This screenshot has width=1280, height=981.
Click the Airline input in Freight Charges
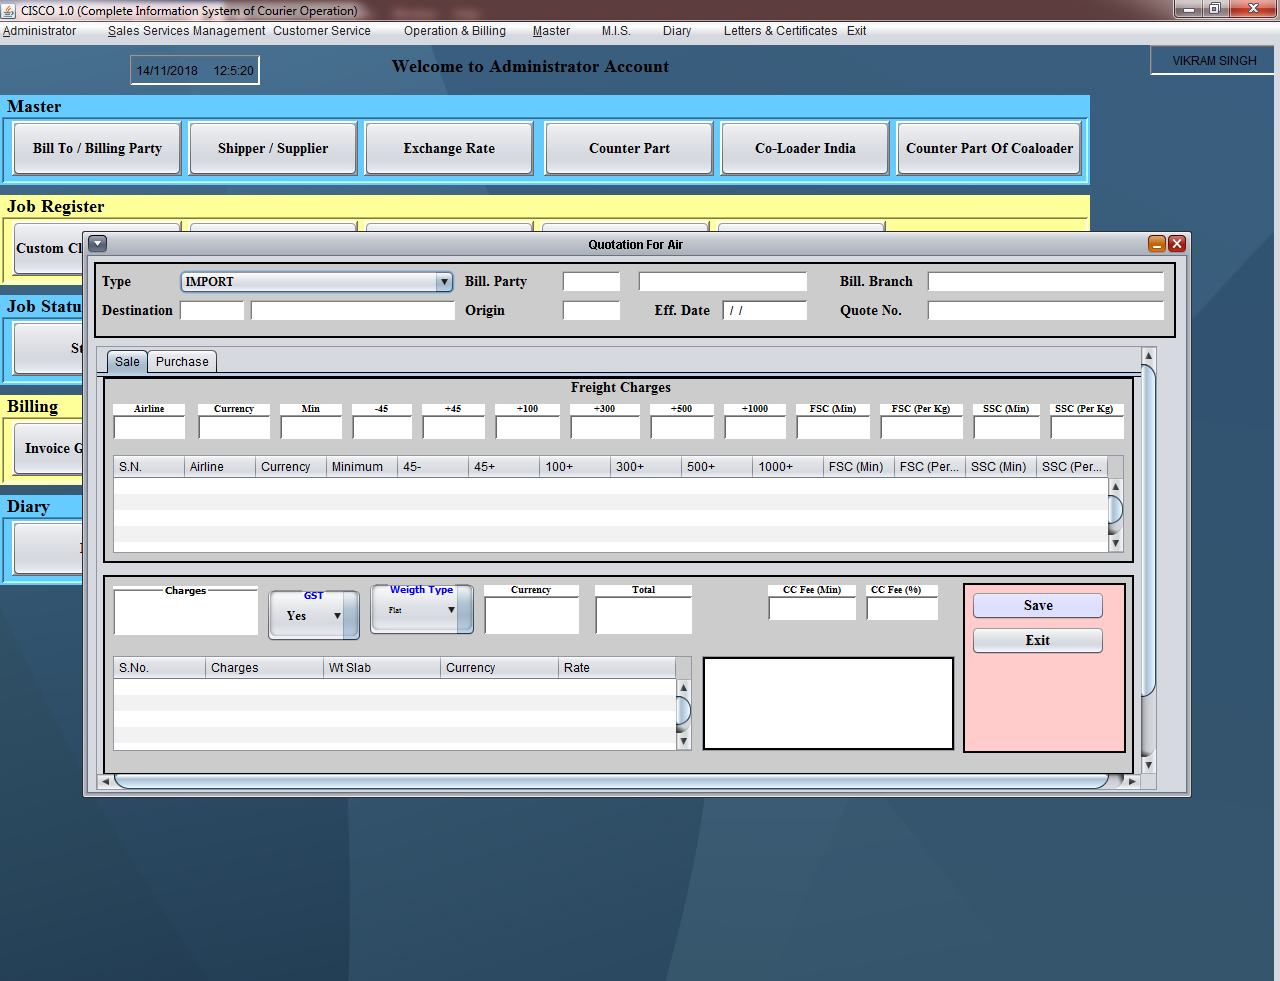[x=150, y=428]
